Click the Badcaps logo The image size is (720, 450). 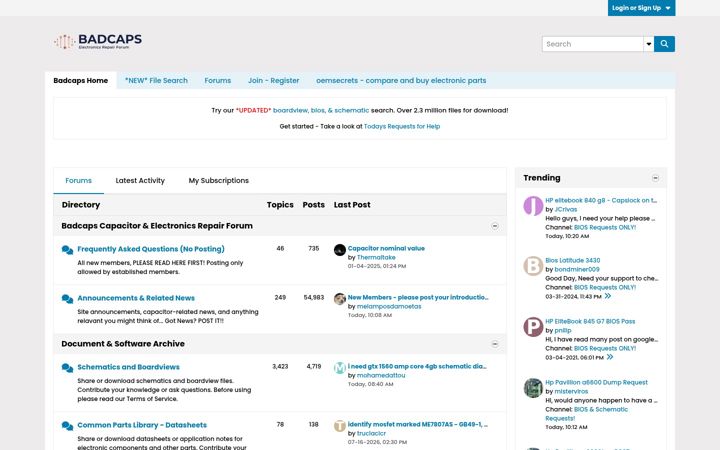pos(98,41)
